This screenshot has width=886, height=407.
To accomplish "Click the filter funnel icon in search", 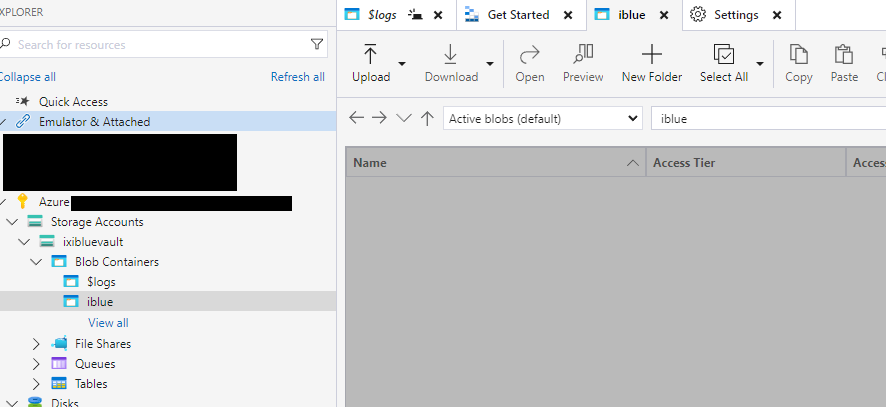I will click(x=317, y=45).
